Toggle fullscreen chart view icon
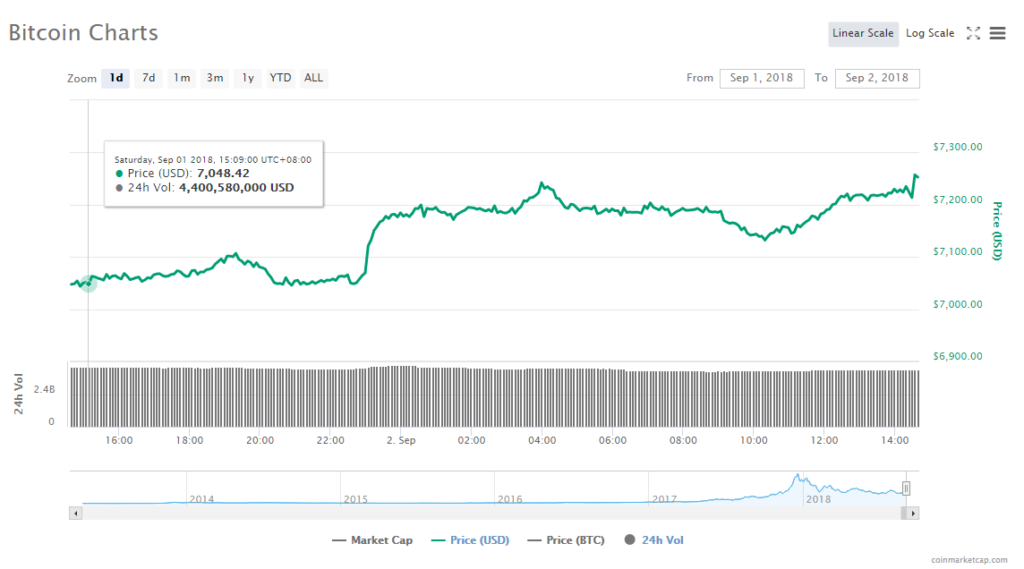The image size is (1024, 569). (973, 33)
